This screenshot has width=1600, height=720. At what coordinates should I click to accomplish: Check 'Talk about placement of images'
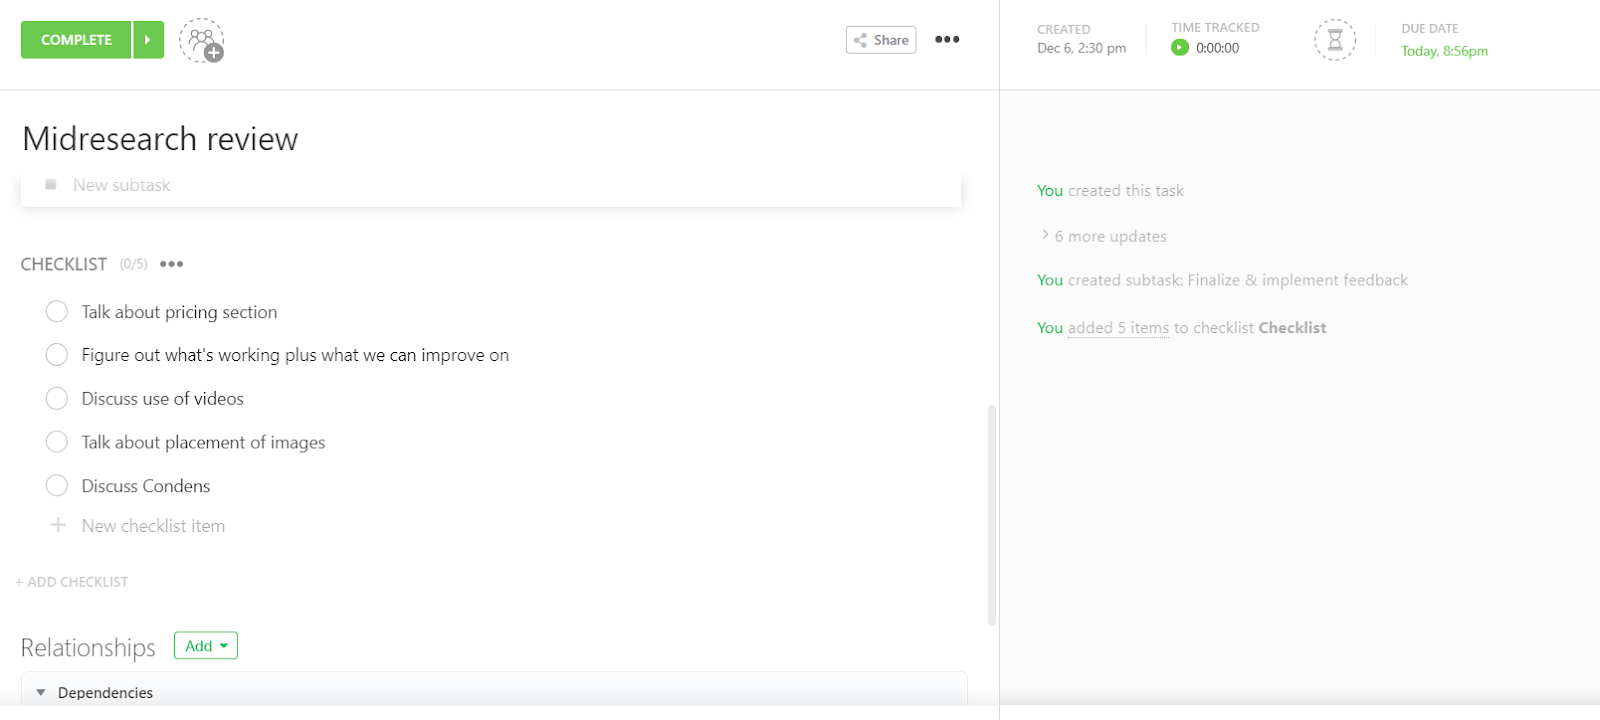(57, 442)
